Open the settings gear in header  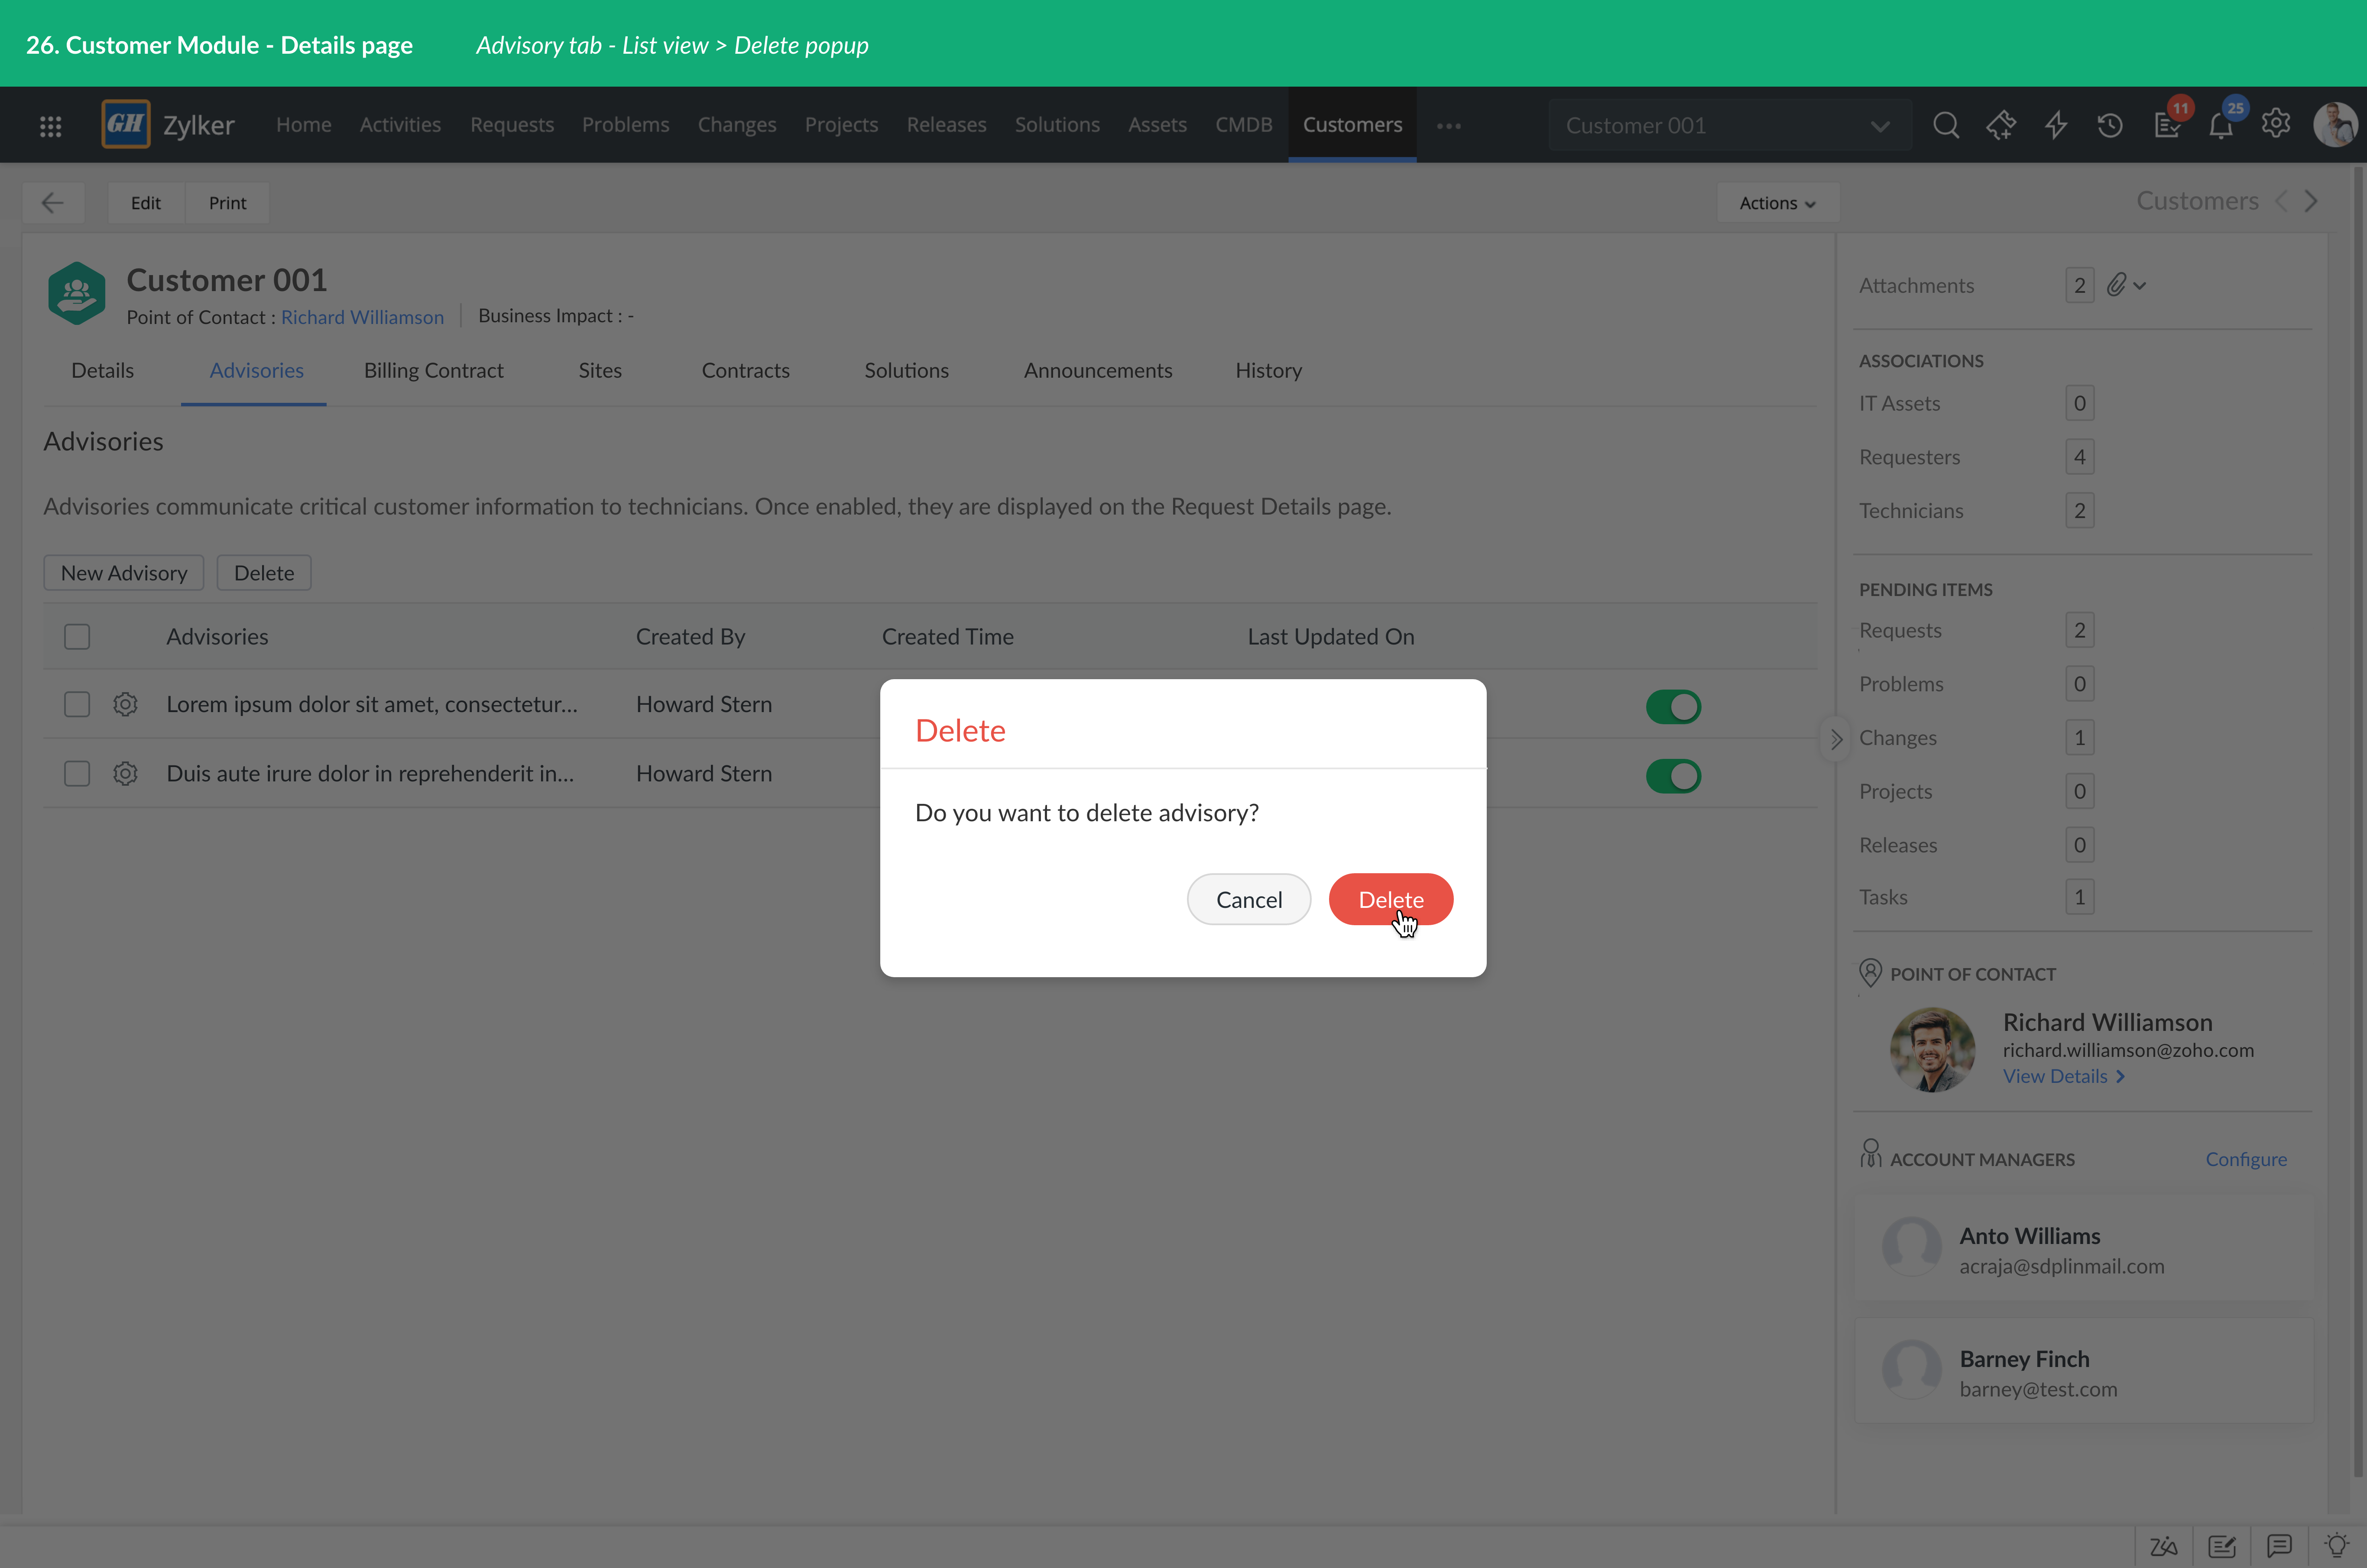tap(2276, 123)
